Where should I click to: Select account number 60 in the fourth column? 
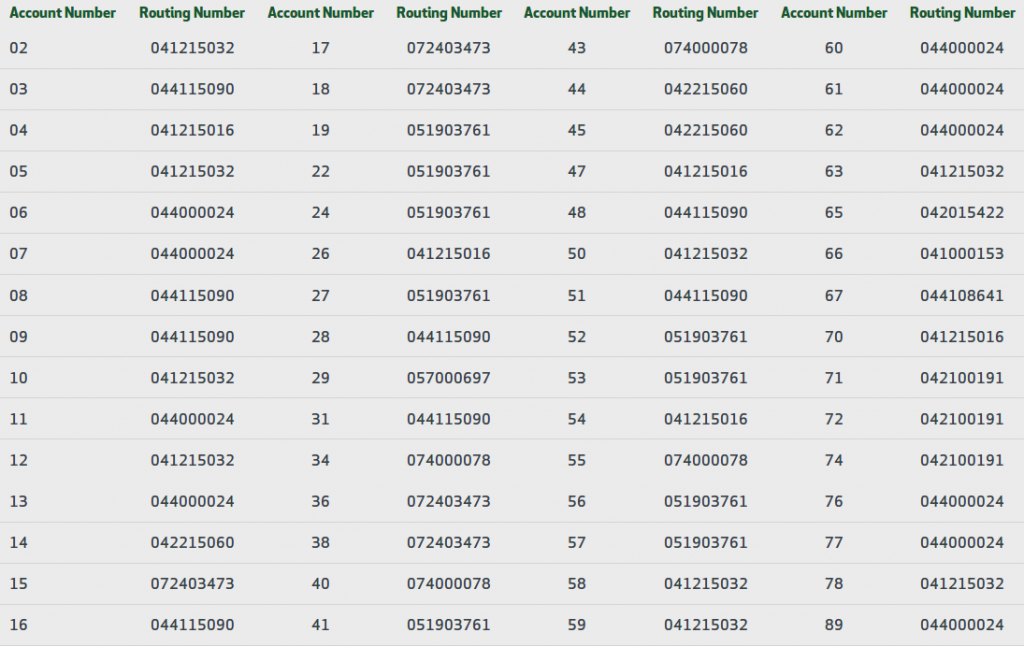tap(834, 47)
